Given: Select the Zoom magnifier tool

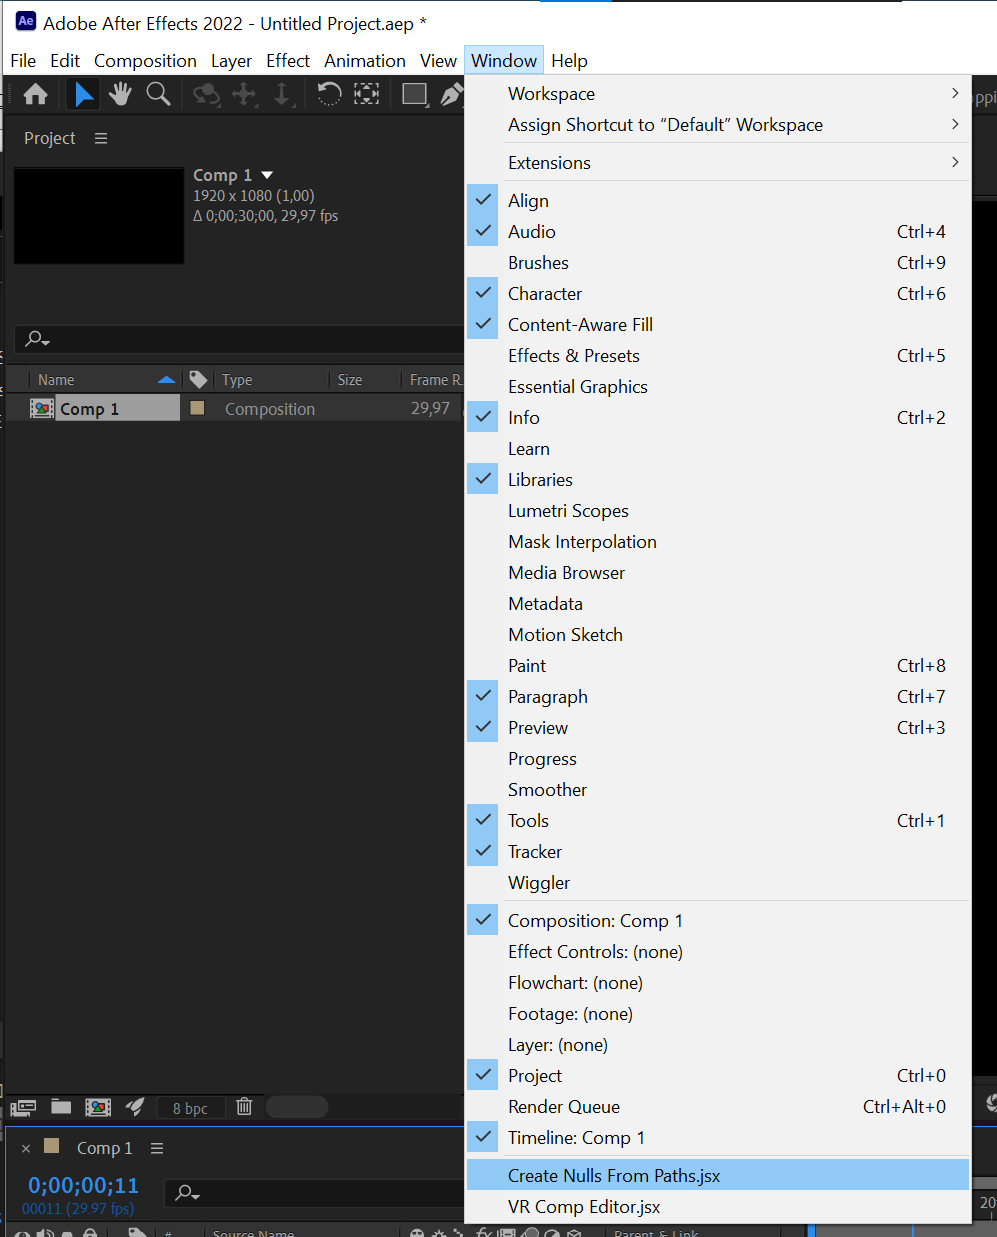Looking at the screenshot, I should pyautogui.click(x=158, y=94).
